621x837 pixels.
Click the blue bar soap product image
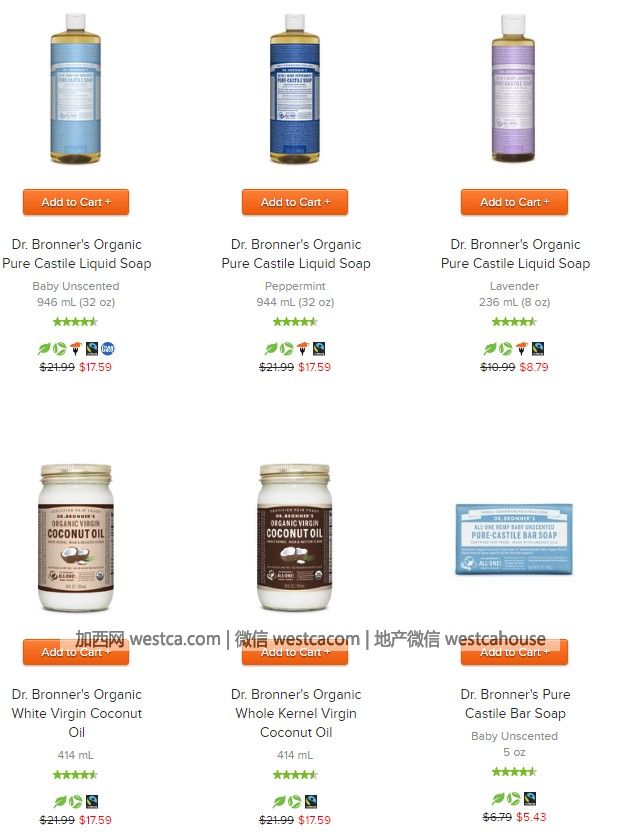[514, 539]
